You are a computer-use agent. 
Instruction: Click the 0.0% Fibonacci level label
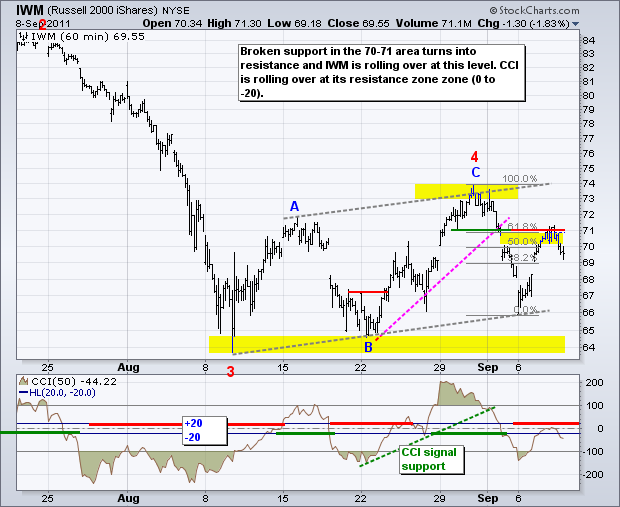pos(525,309)
